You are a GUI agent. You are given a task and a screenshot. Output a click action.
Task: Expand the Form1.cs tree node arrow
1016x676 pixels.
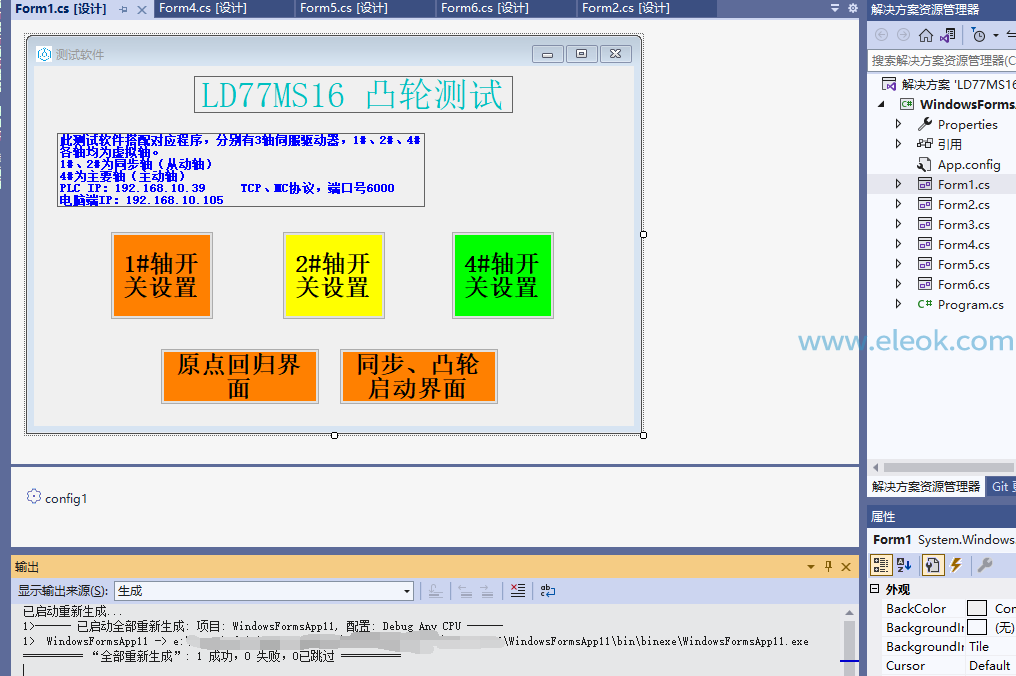click(898, 184)
